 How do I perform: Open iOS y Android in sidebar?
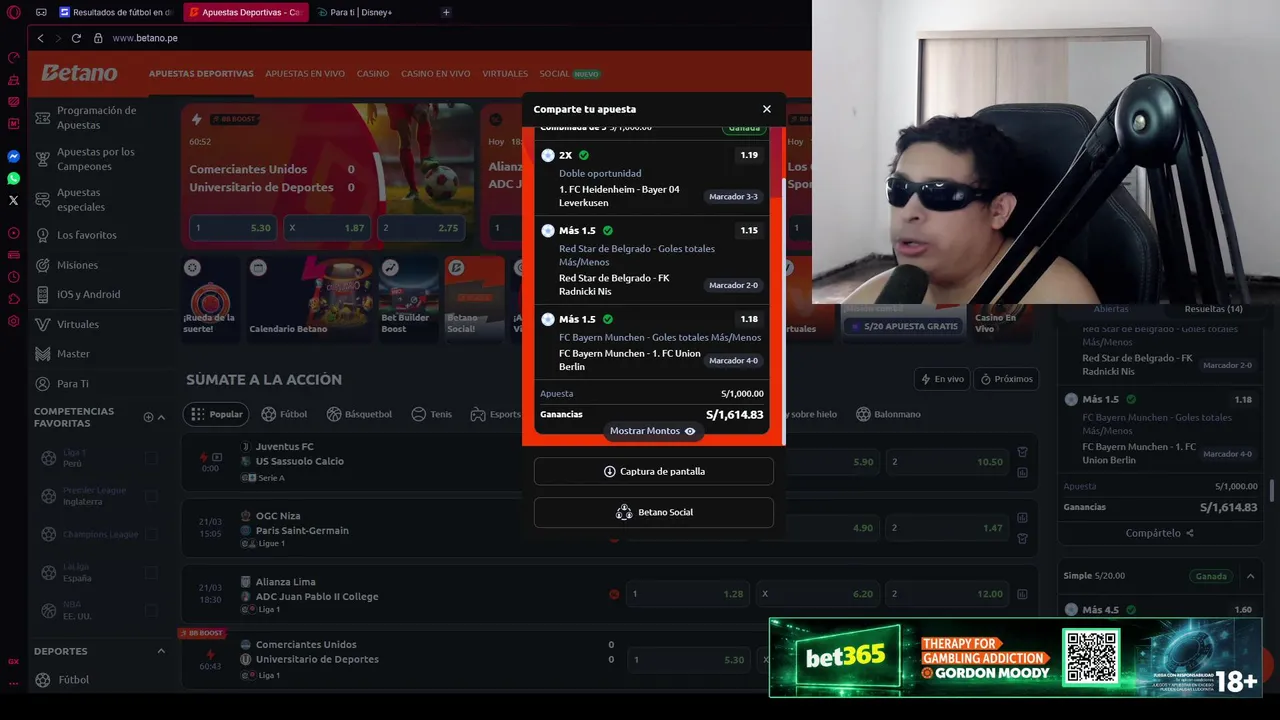(x=87, y=294)
